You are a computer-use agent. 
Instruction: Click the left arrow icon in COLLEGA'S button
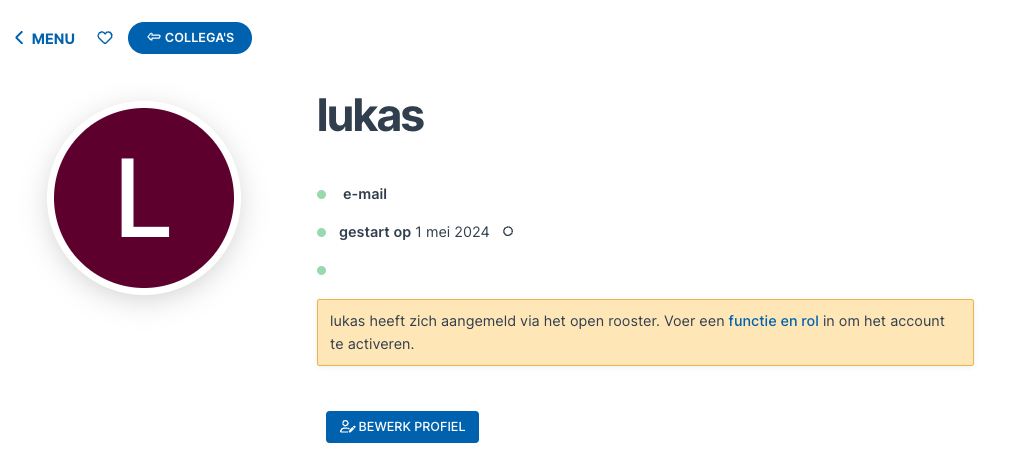click(154, 38)
